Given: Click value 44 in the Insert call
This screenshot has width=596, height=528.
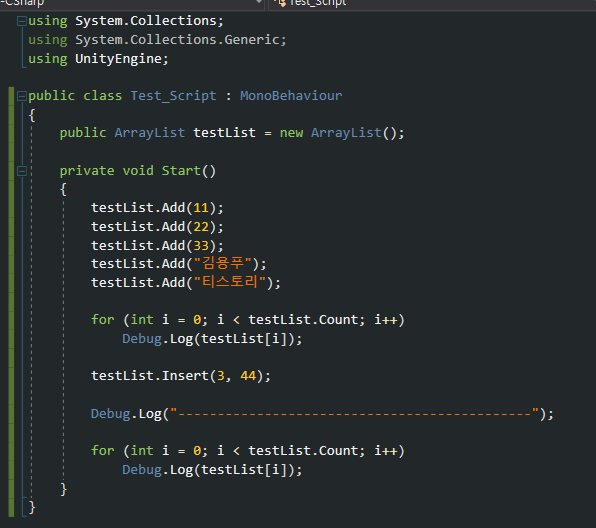Looking at the screenshot, I should [x=248, y=376].
